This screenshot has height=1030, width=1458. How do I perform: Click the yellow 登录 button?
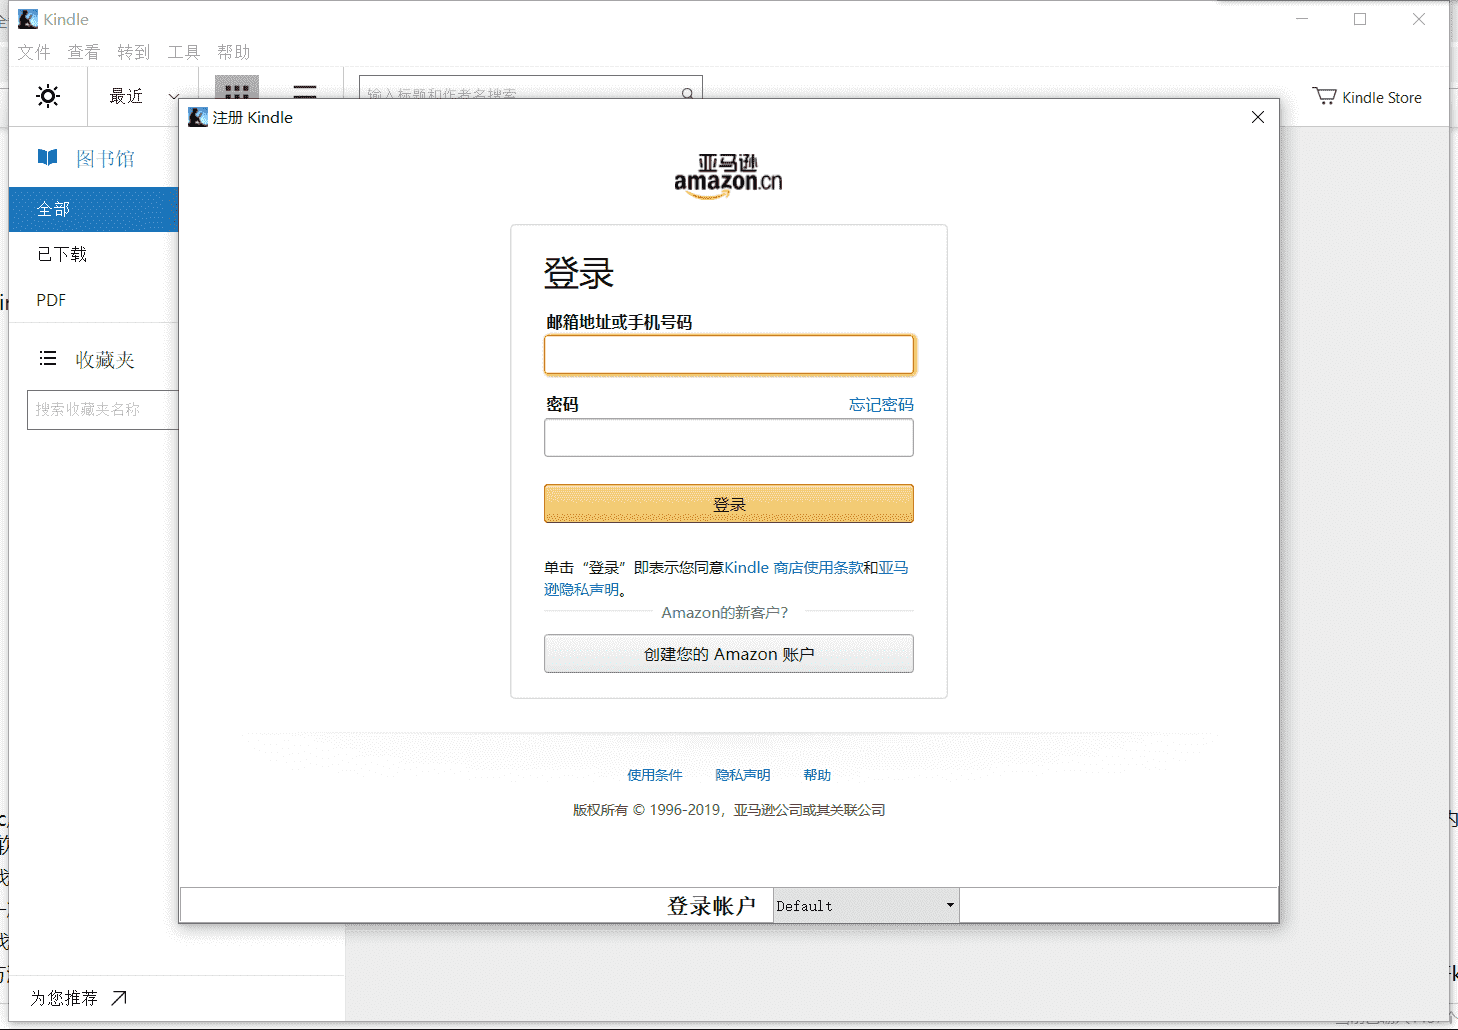click(729, 504)
